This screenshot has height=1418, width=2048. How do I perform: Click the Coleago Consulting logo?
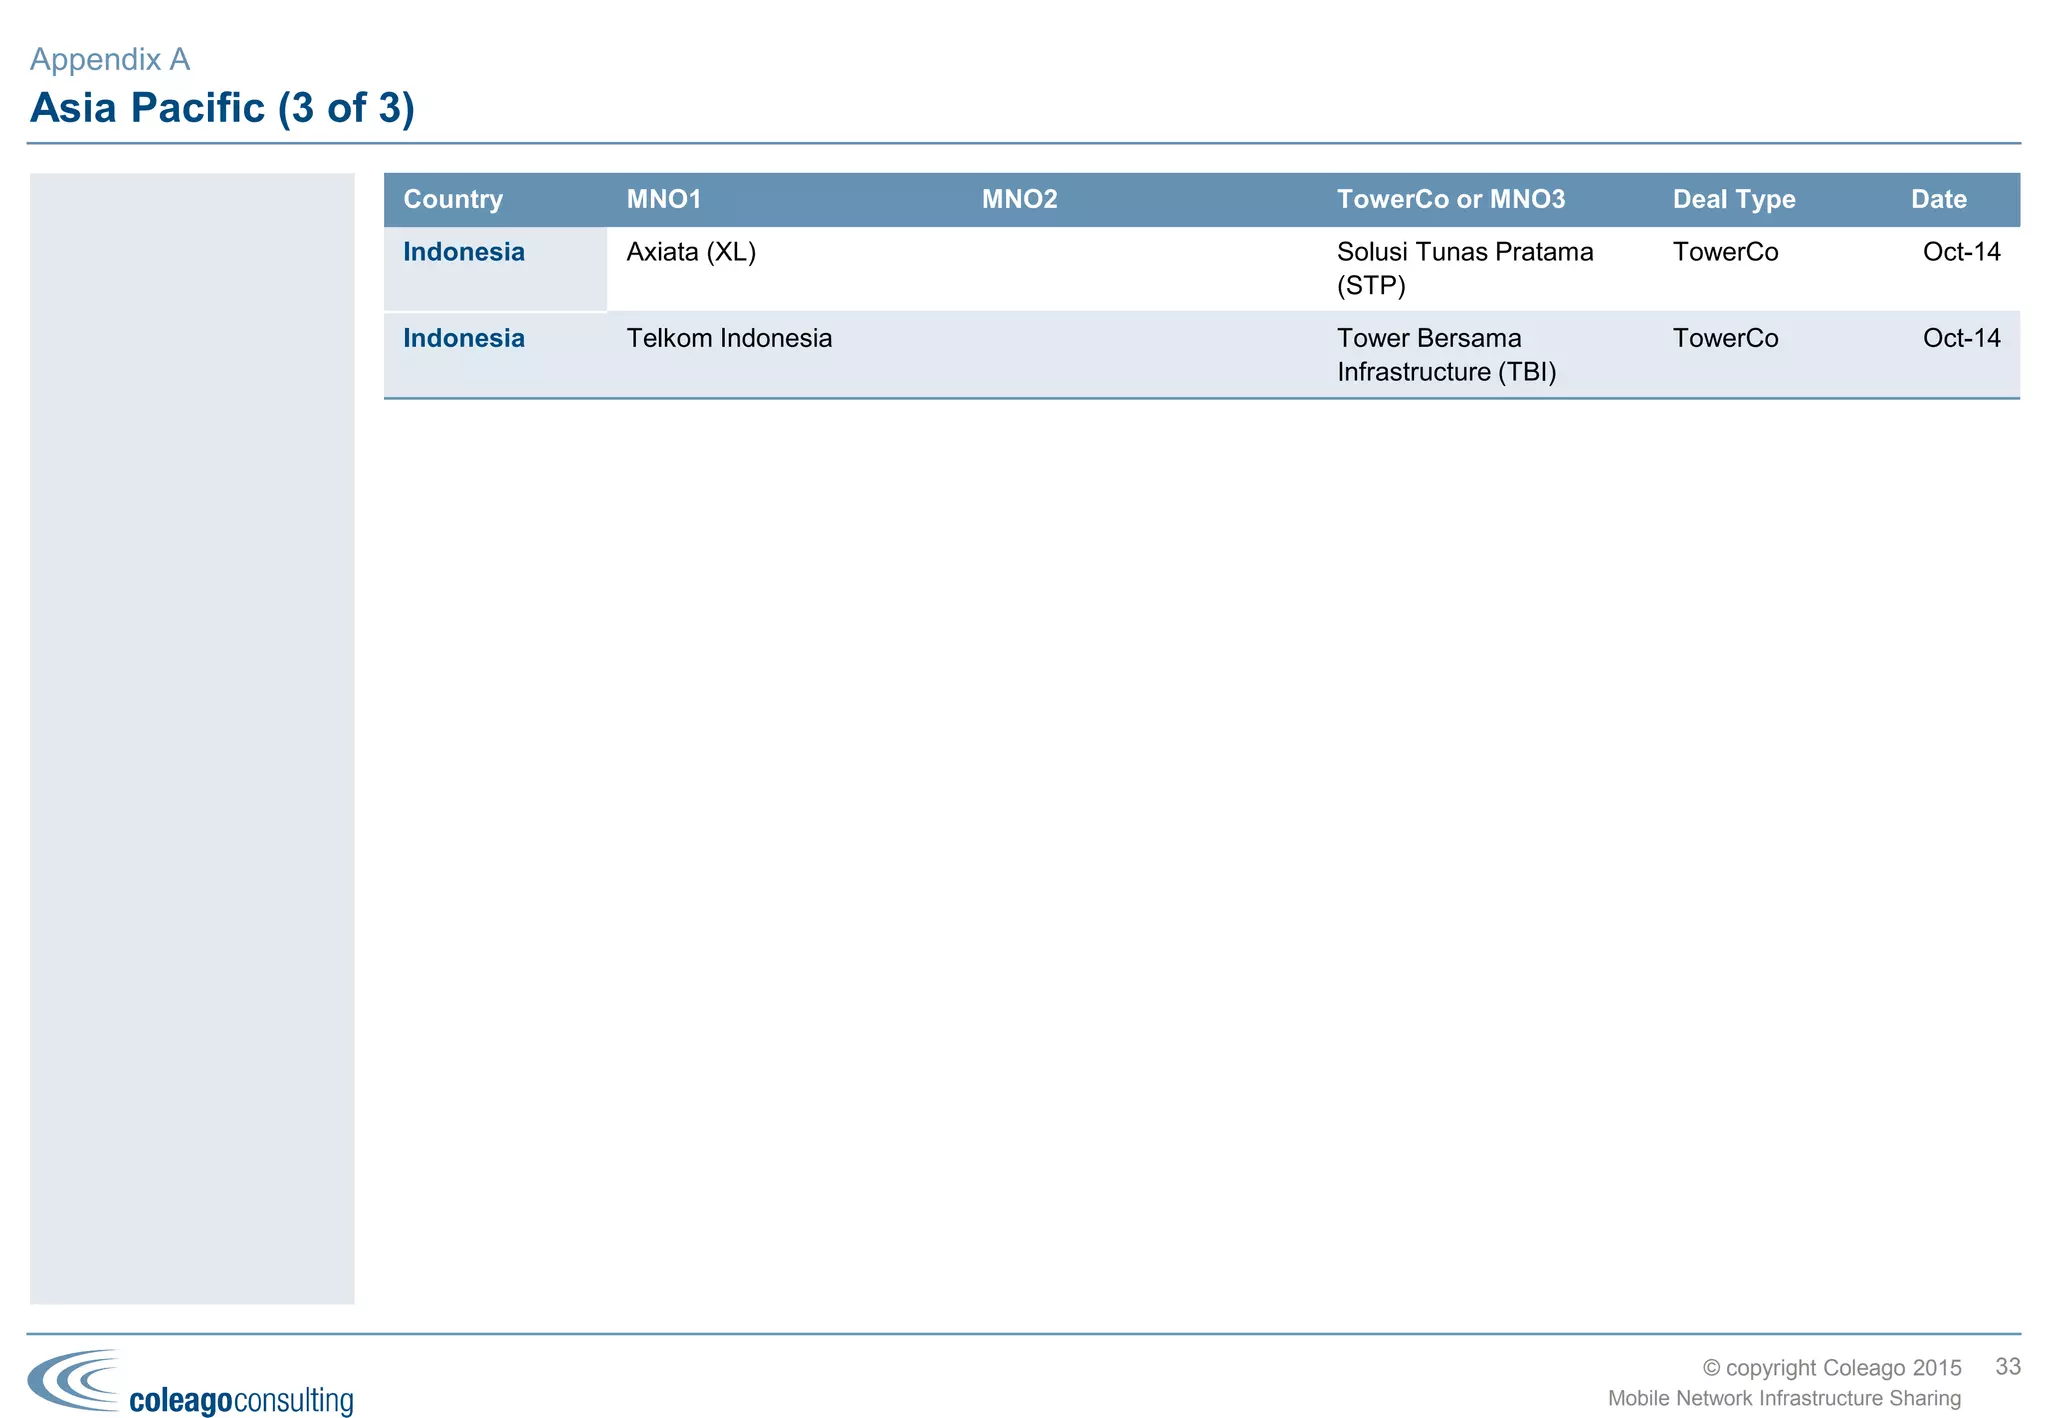(x=190, y=1384)
